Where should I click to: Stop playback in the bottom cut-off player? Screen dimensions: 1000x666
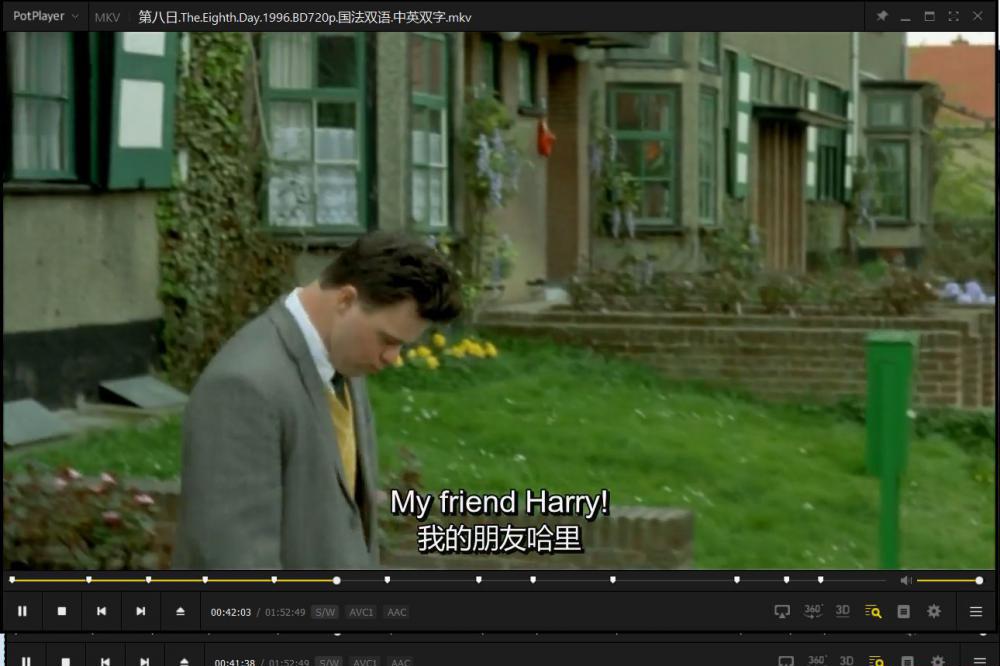point(66,662)
